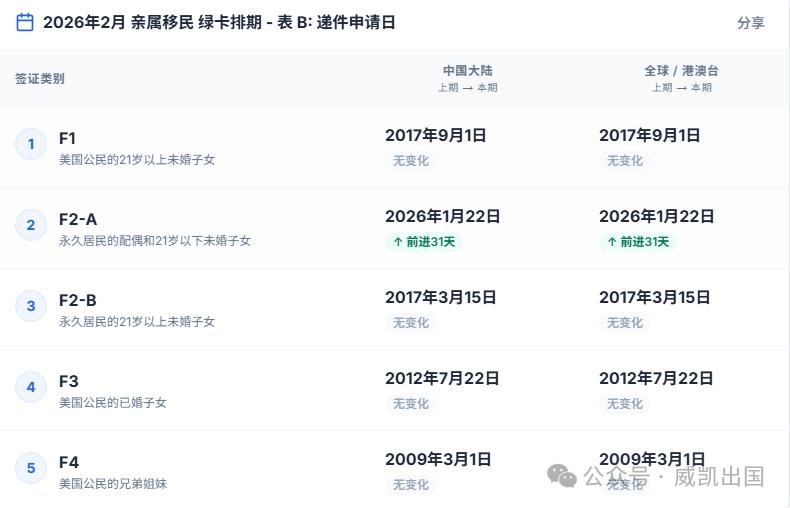Screen dimensions: 790x508
Task: Select the number 3 badge for F2-B
Action: coord(31,306)
